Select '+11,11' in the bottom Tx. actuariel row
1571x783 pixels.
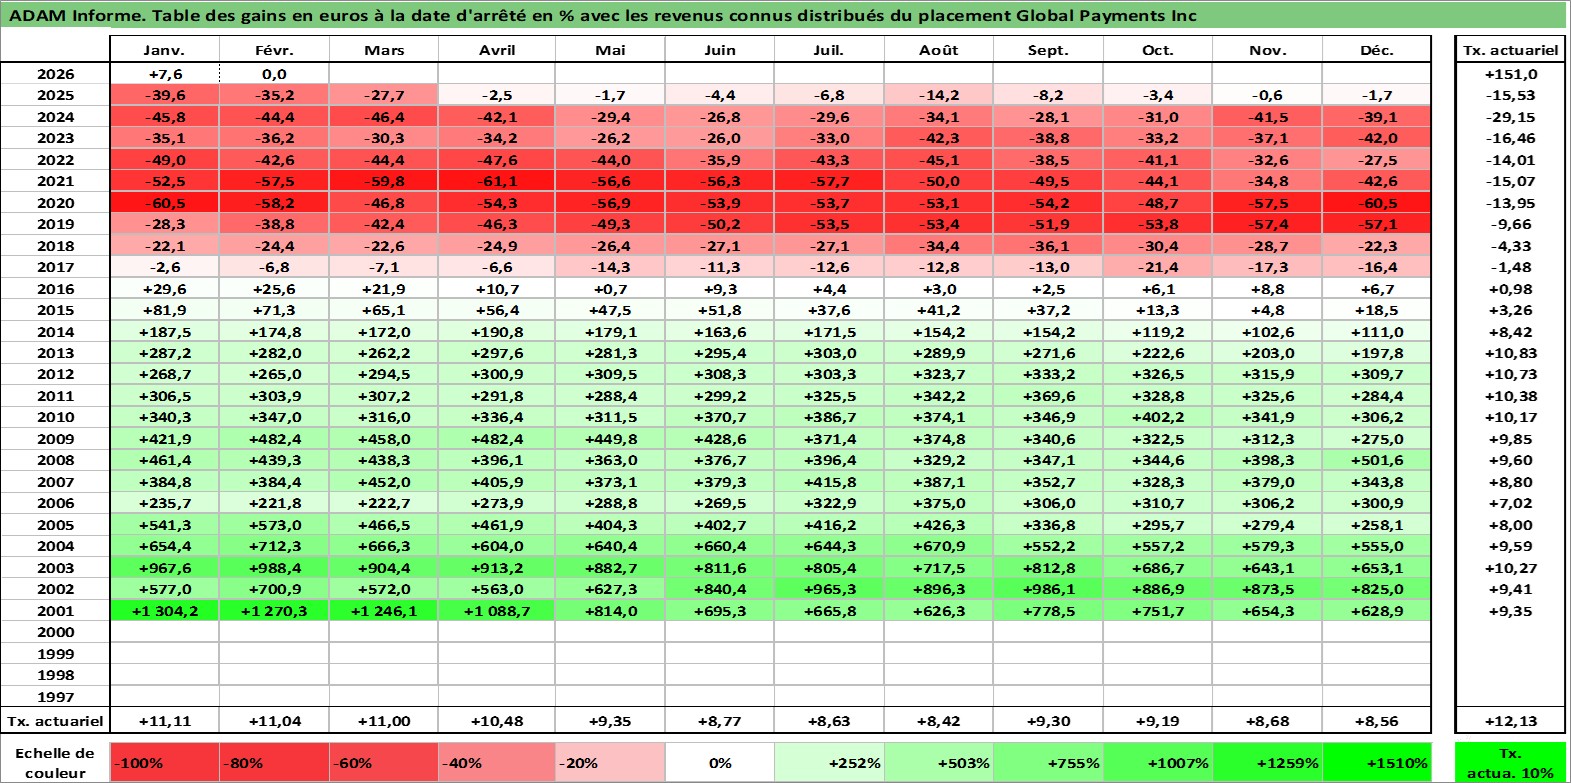[164, 720]
